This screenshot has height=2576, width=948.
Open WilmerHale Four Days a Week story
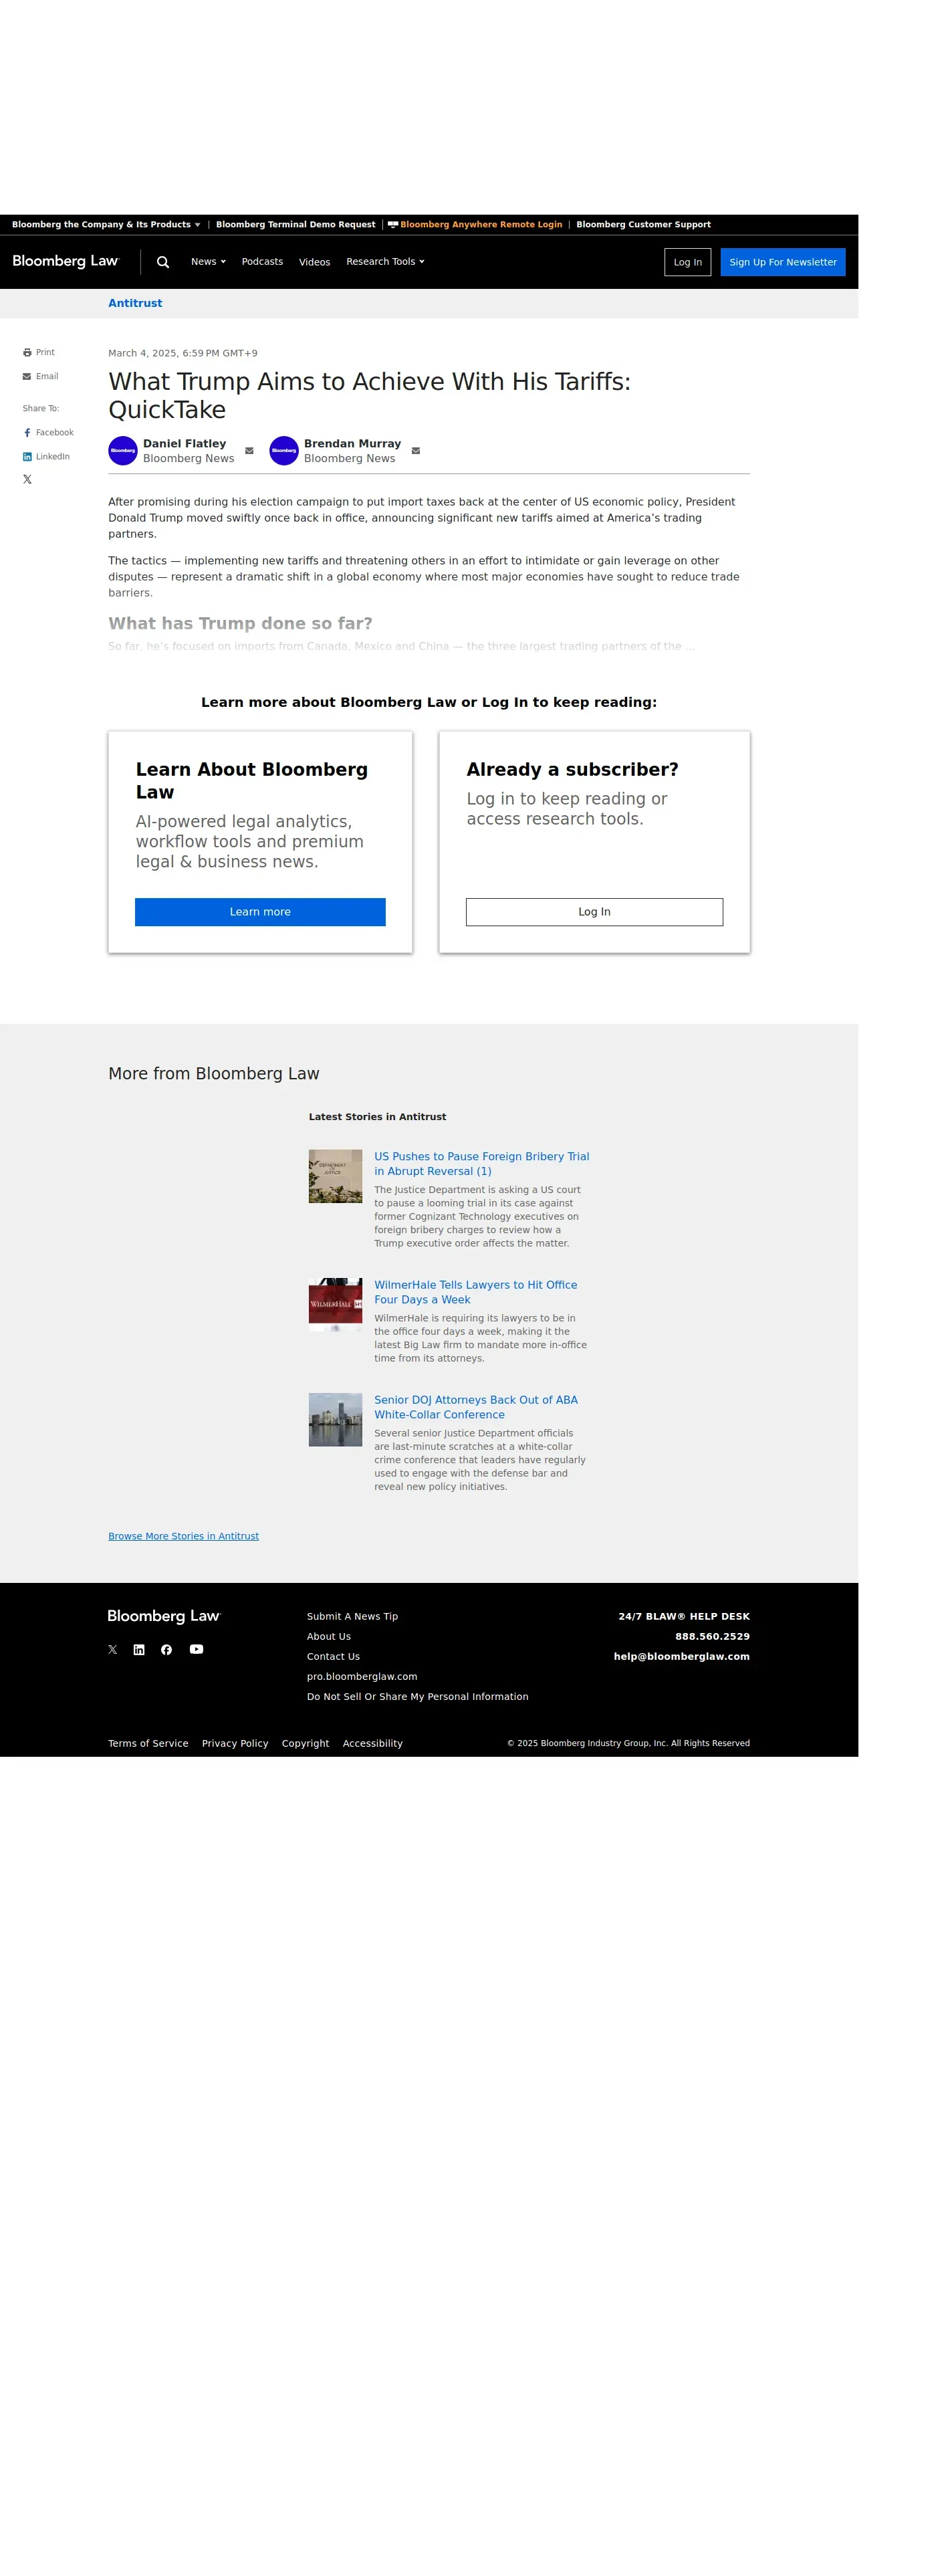coord(475,1292)
